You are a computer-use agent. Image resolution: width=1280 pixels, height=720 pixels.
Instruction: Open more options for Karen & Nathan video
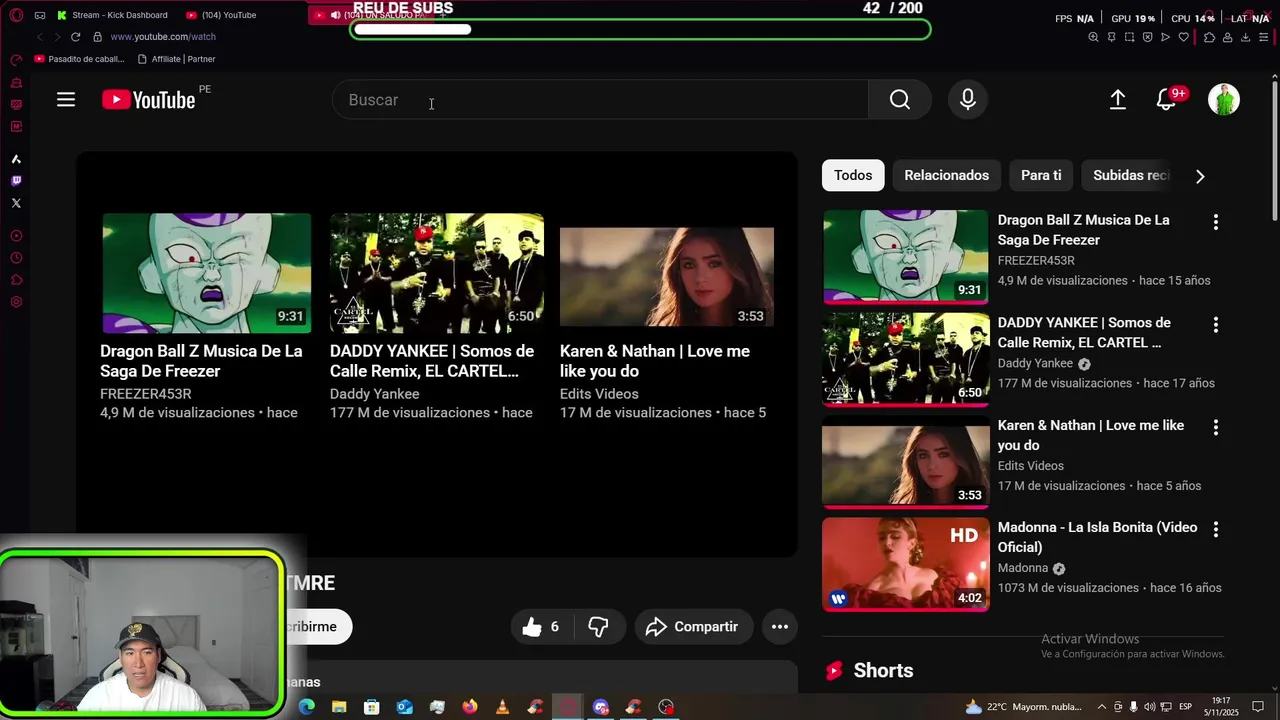point(1216,427)
